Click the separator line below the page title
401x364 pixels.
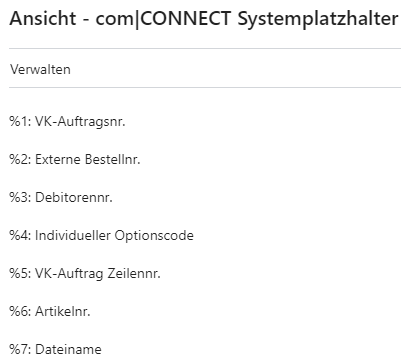[x=205, y=49]
